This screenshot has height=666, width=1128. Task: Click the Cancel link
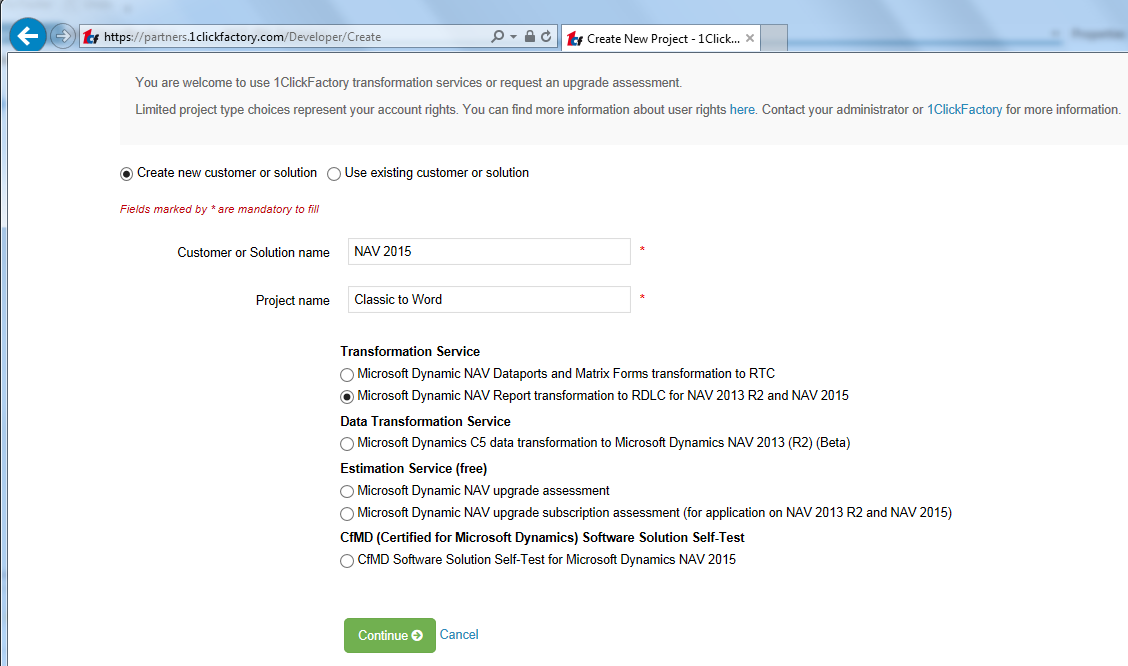459,635
